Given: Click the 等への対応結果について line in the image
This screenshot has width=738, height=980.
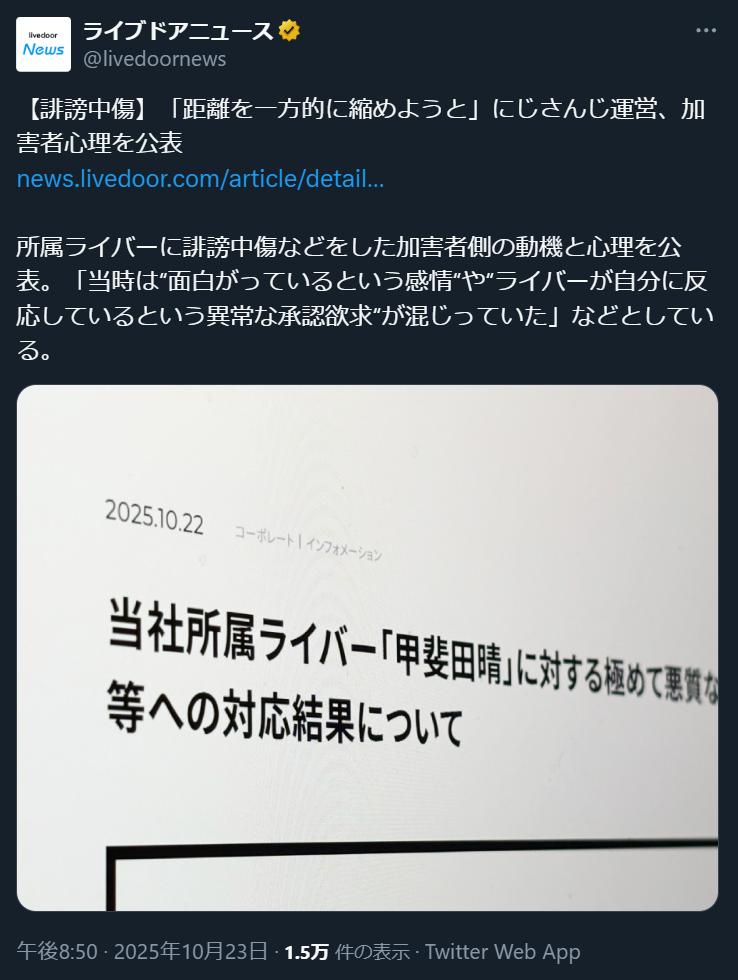Looking at the screenshot, I should (x=285, y=716).
